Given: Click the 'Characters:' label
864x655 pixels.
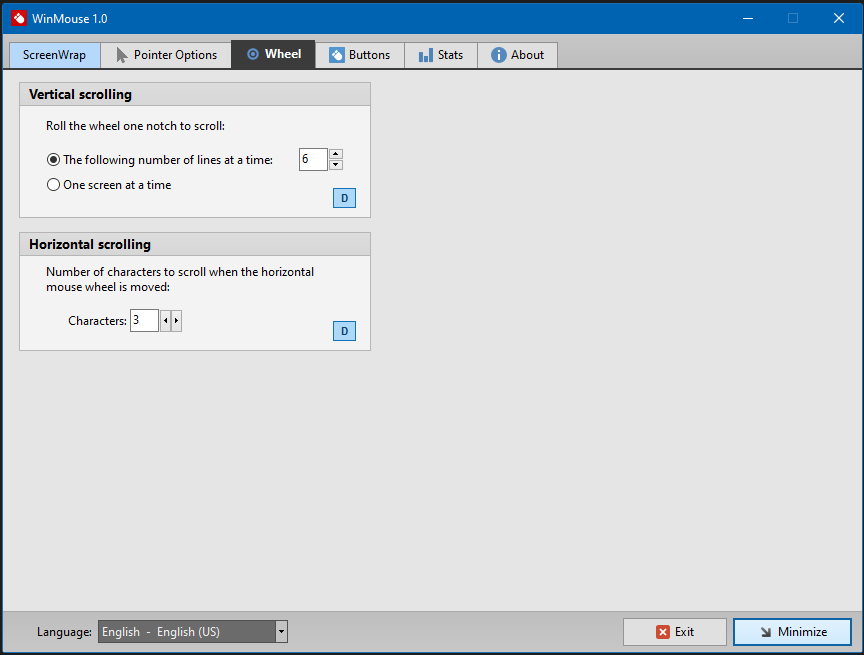Looking at the screenshot, I should click(x=98, y=321).
